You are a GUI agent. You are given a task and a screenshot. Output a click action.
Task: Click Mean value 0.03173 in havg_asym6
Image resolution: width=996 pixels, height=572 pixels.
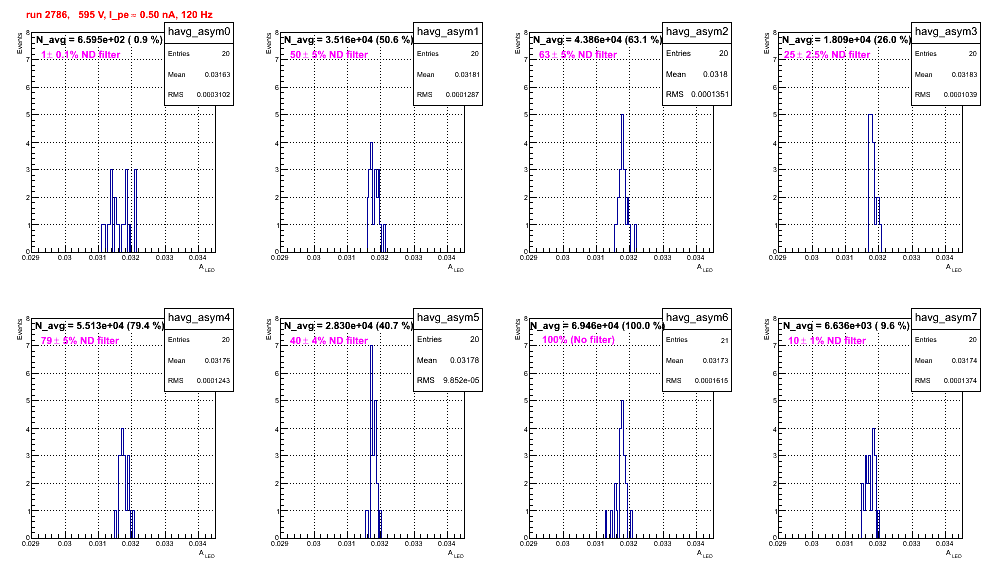click(x=715, y=360)
